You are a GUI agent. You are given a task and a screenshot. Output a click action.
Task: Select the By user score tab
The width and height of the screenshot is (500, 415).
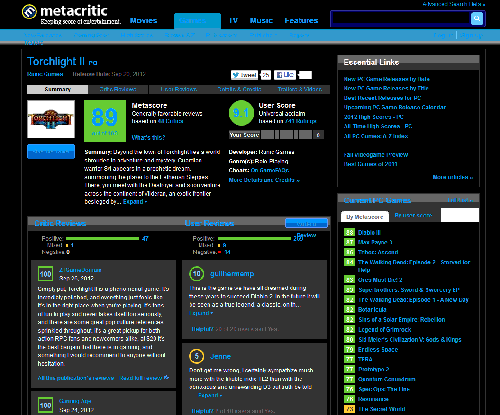tap(413, 216)
